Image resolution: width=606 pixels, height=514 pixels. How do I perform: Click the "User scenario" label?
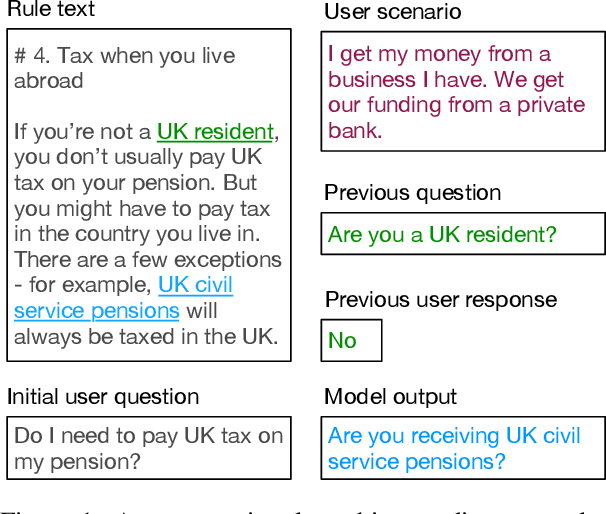click(393, 12)
